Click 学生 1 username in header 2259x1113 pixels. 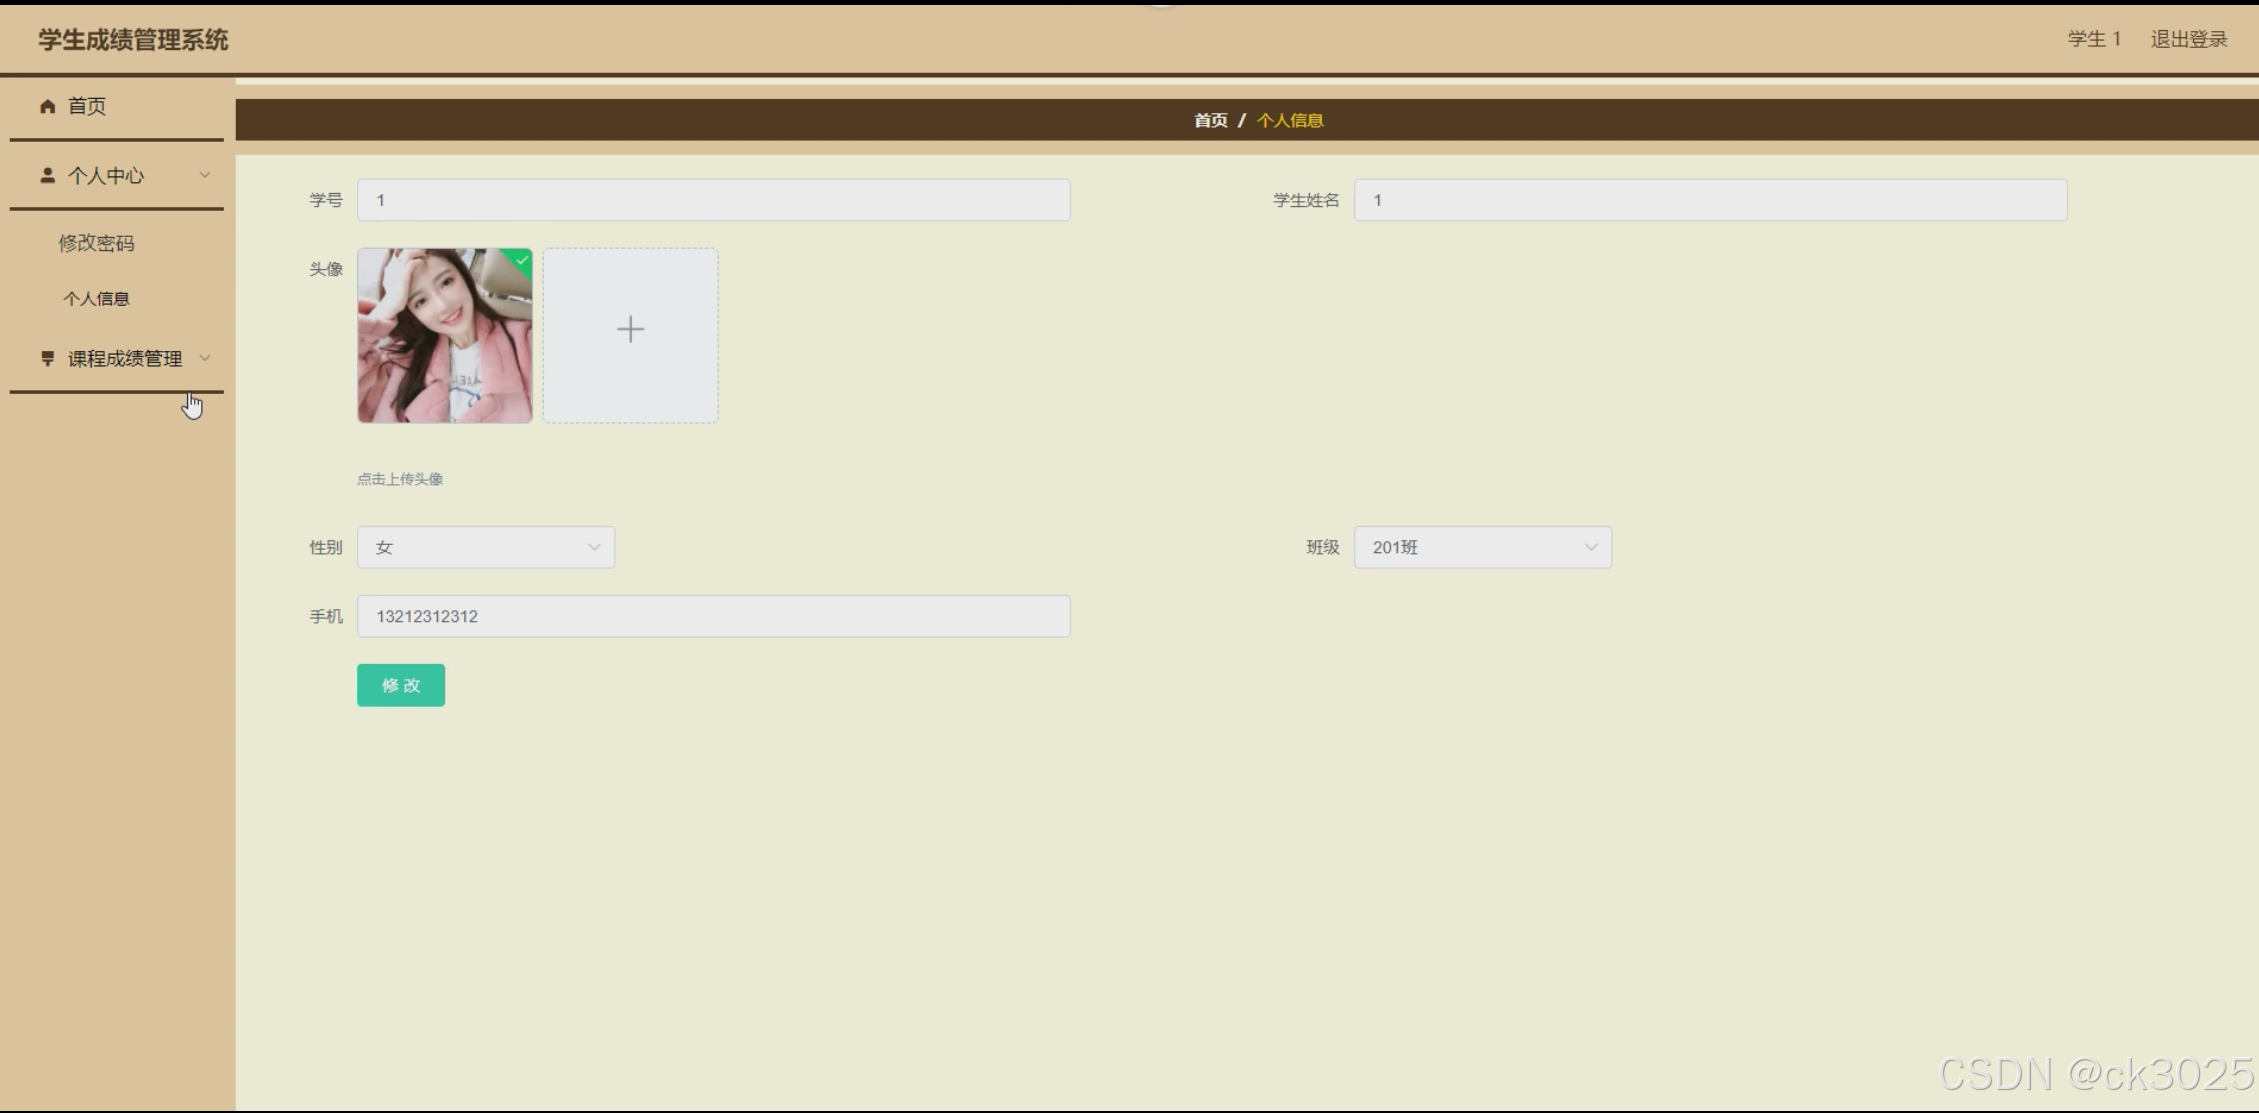click(2094, 39)
